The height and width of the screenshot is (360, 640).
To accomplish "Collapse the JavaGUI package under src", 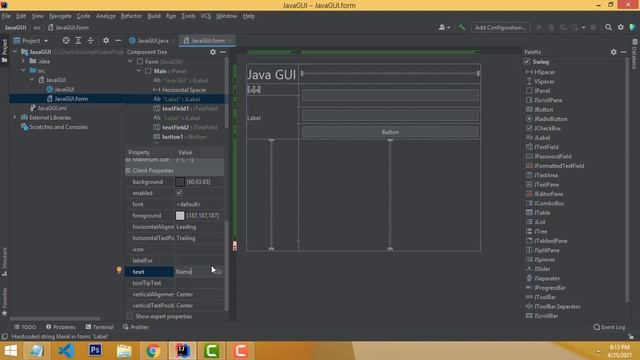I will [32, 80].
